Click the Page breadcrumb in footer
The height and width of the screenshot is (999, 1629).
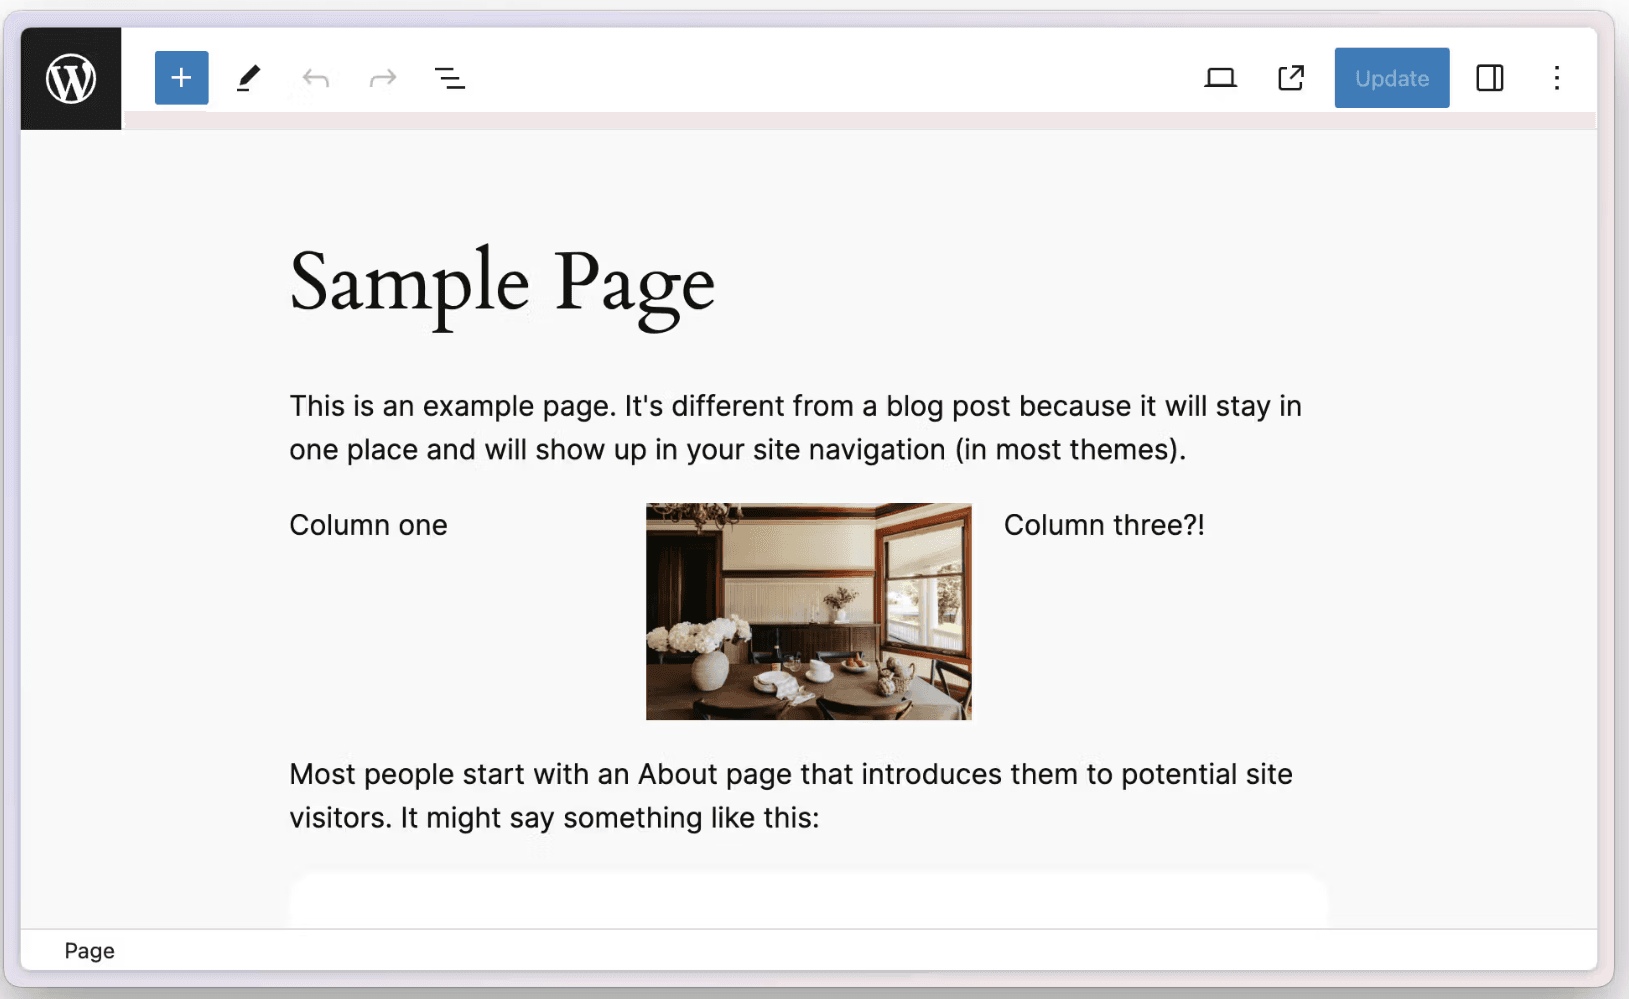(89, 951)
